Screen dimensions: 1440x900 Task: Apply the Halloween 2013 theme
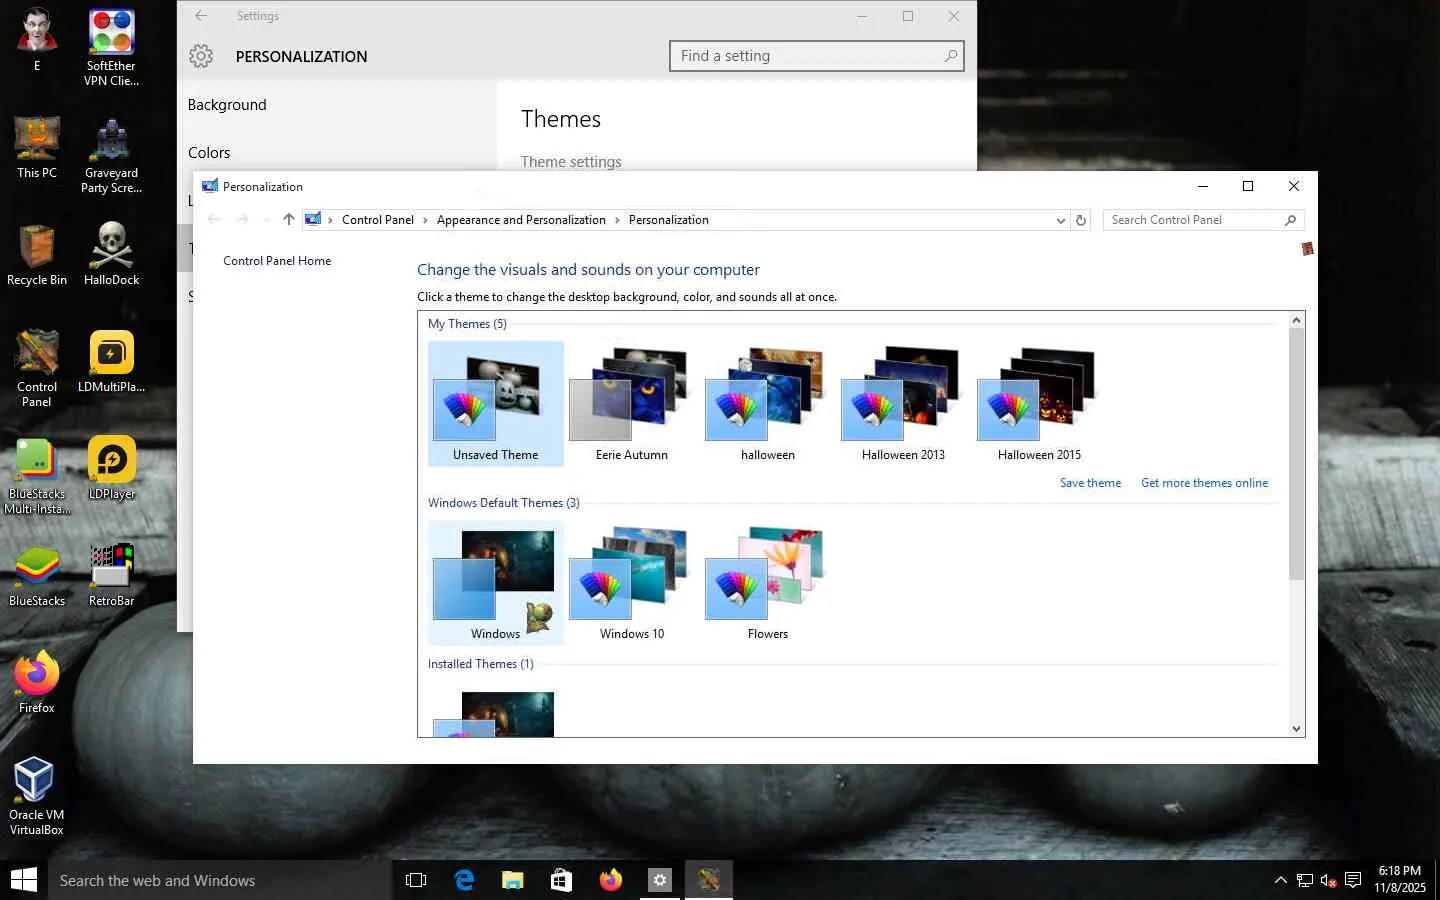point(904,404)
